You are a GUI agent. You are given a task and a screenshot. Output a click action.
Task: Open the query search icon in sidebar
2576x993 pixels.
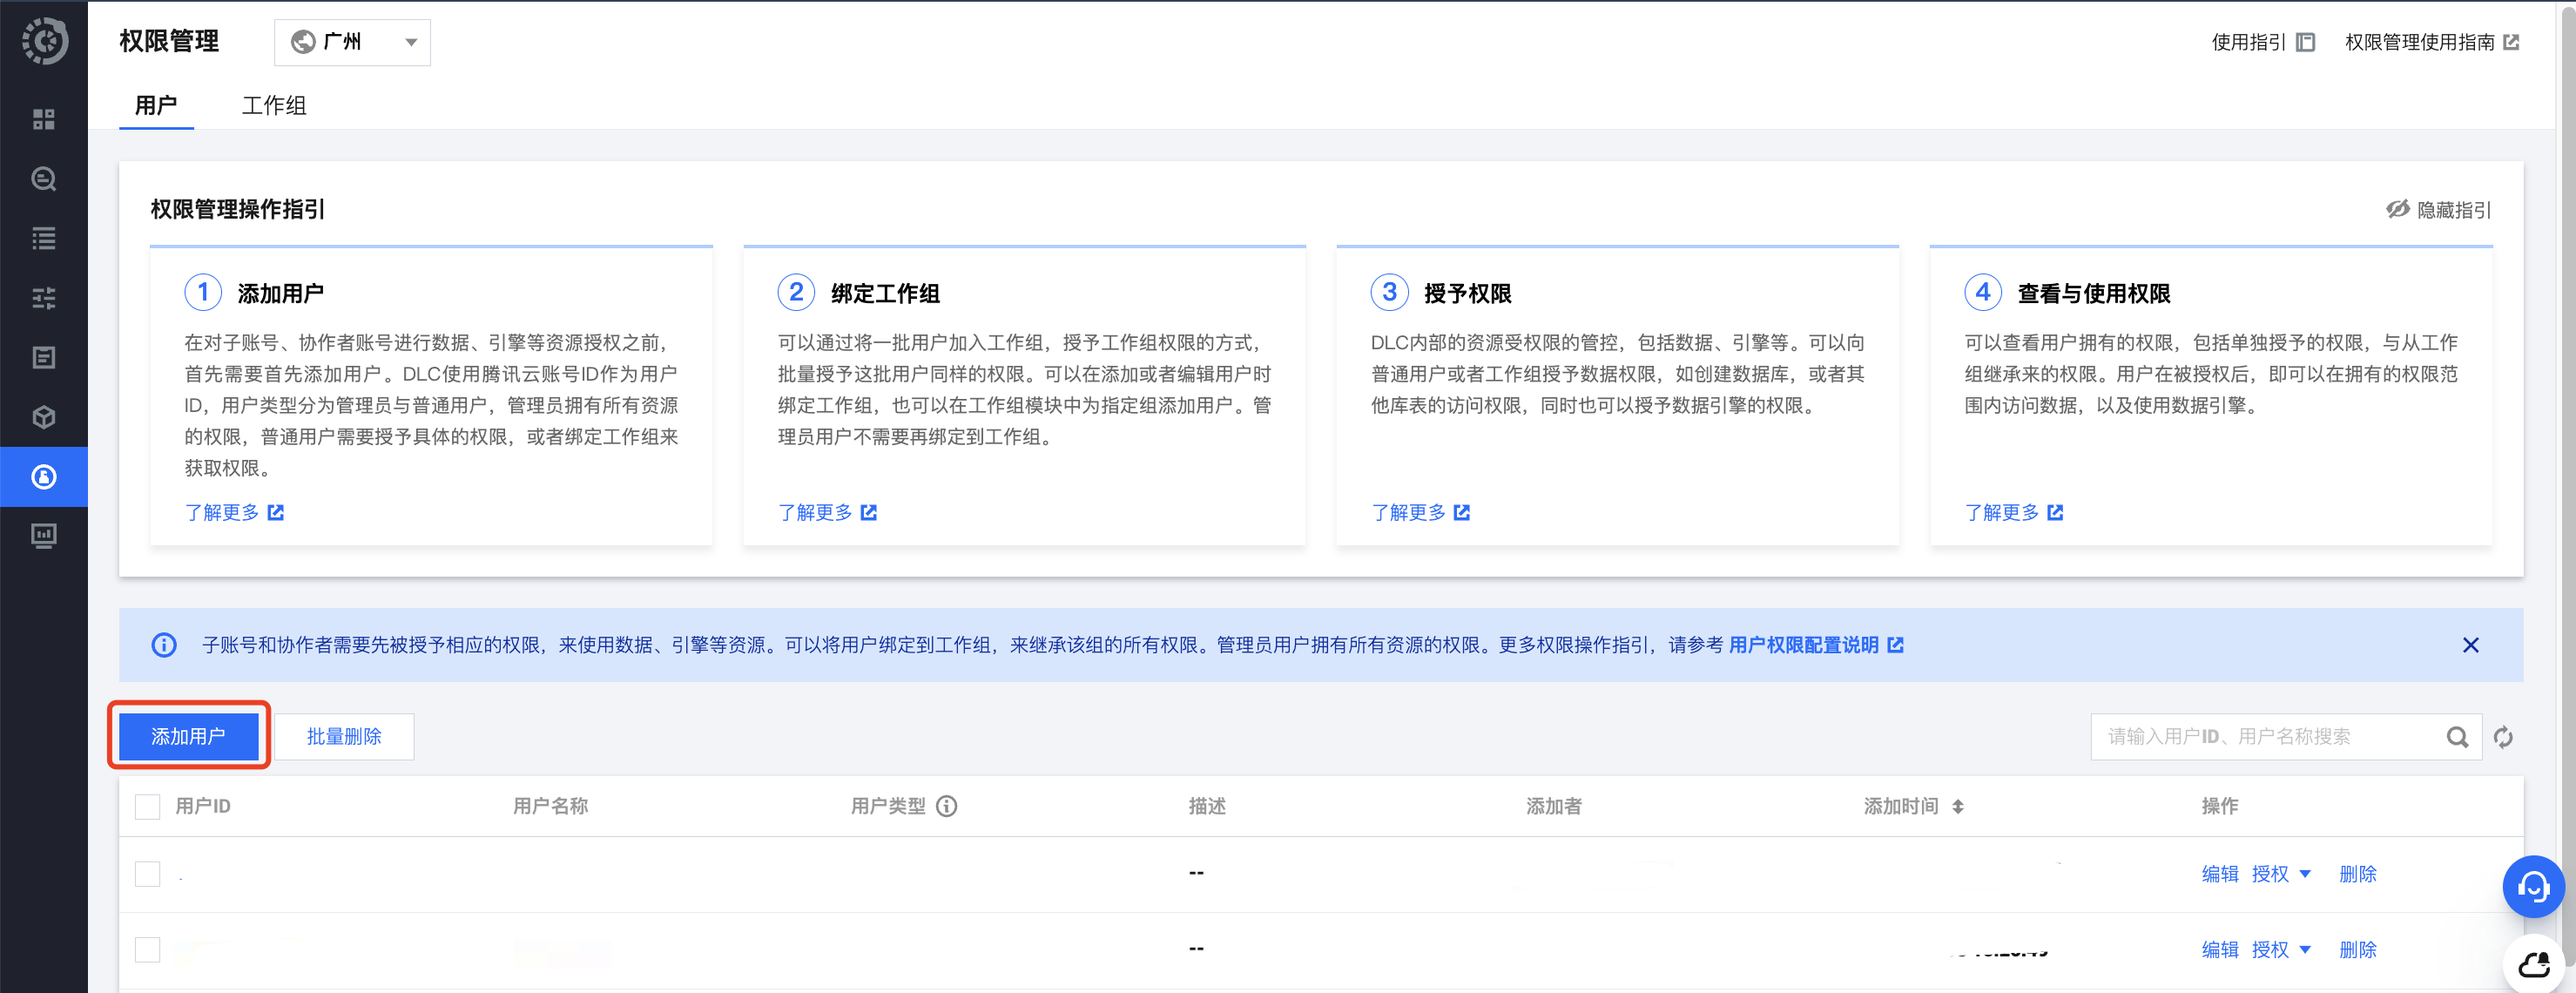[x=43, y=179]
